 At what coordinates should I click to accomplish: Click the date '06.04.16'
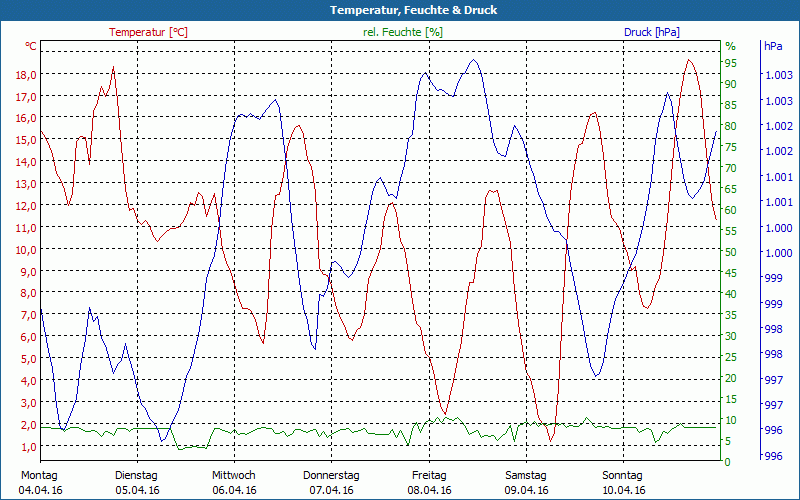point(234,490)
